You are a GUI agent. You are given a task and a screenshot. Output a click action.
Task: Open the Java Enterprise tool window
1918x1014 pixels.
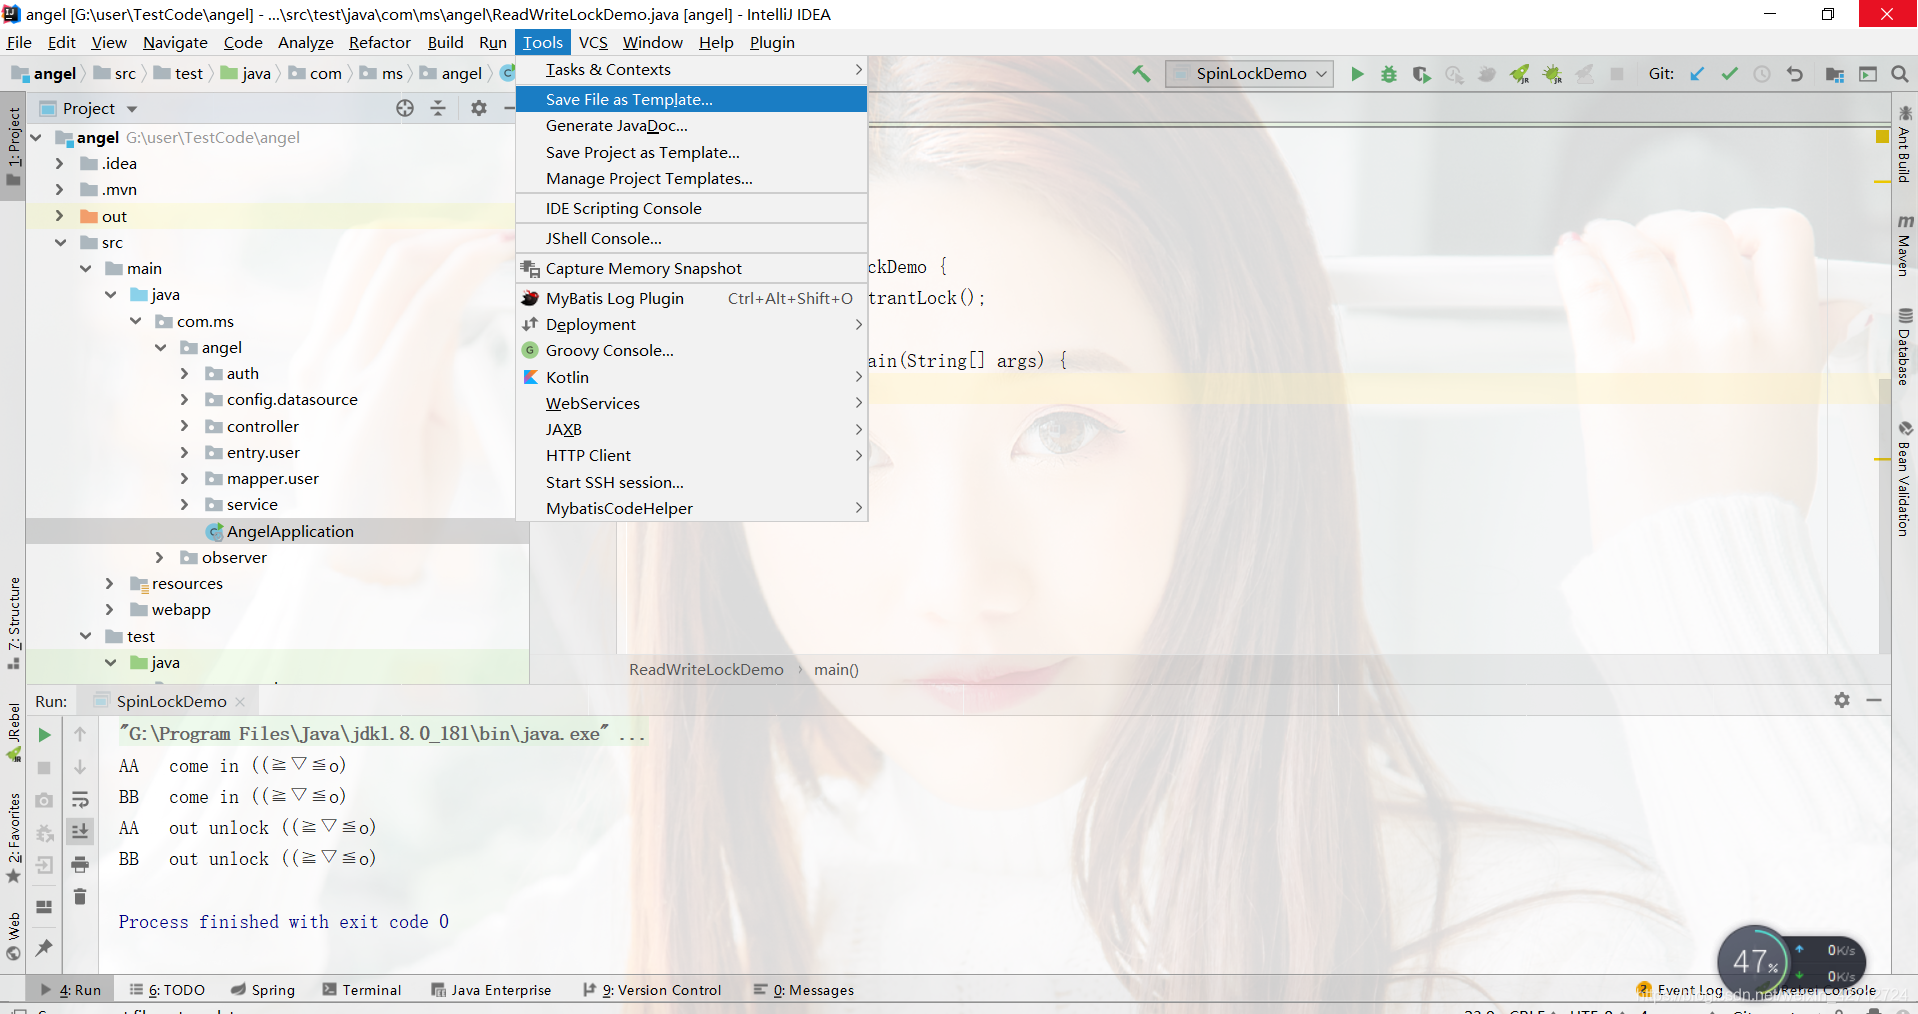coord(491,990)
